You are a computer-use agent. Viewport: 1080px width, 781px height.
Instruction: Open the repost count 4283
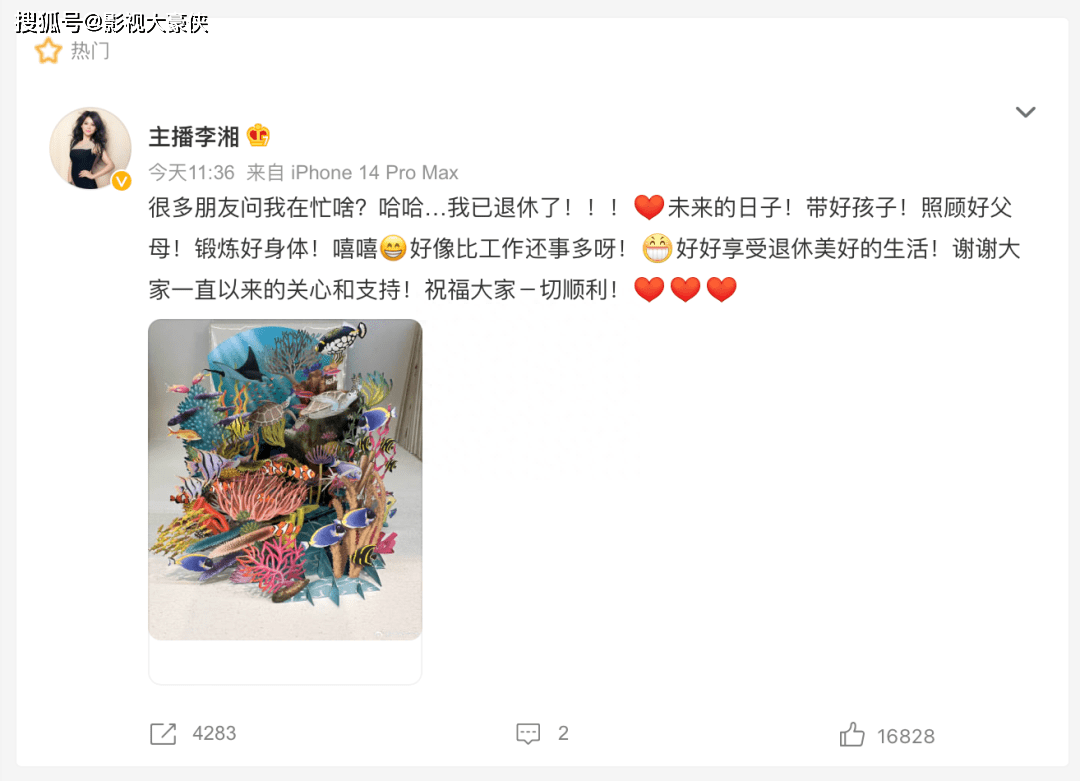click(x=214, y=733)
